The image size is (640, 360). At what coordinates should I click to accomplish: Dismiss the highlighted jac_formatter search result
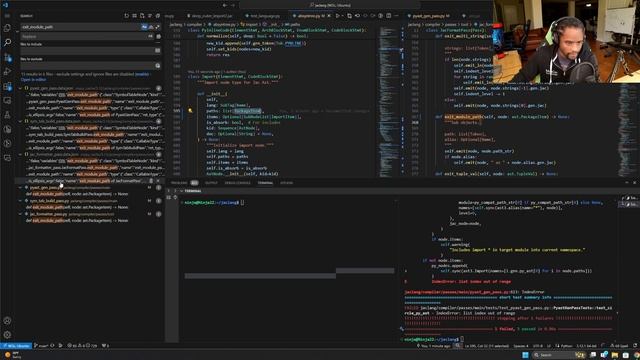(x=158, y=181)
